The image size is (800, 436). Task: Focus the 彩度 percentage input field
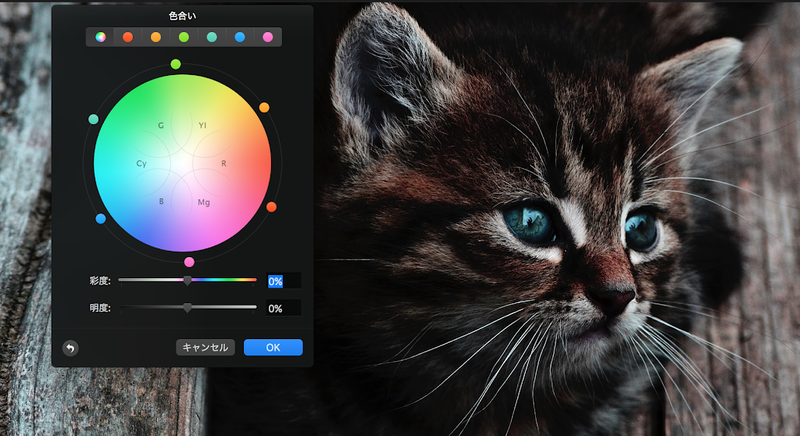coord(283,281)
